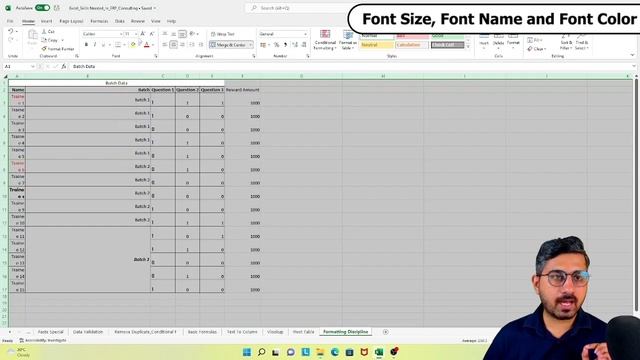Viewport: 640px width, 360px height.
Task: Open the Page Layout ribbon tab
Action: point(71,21)
